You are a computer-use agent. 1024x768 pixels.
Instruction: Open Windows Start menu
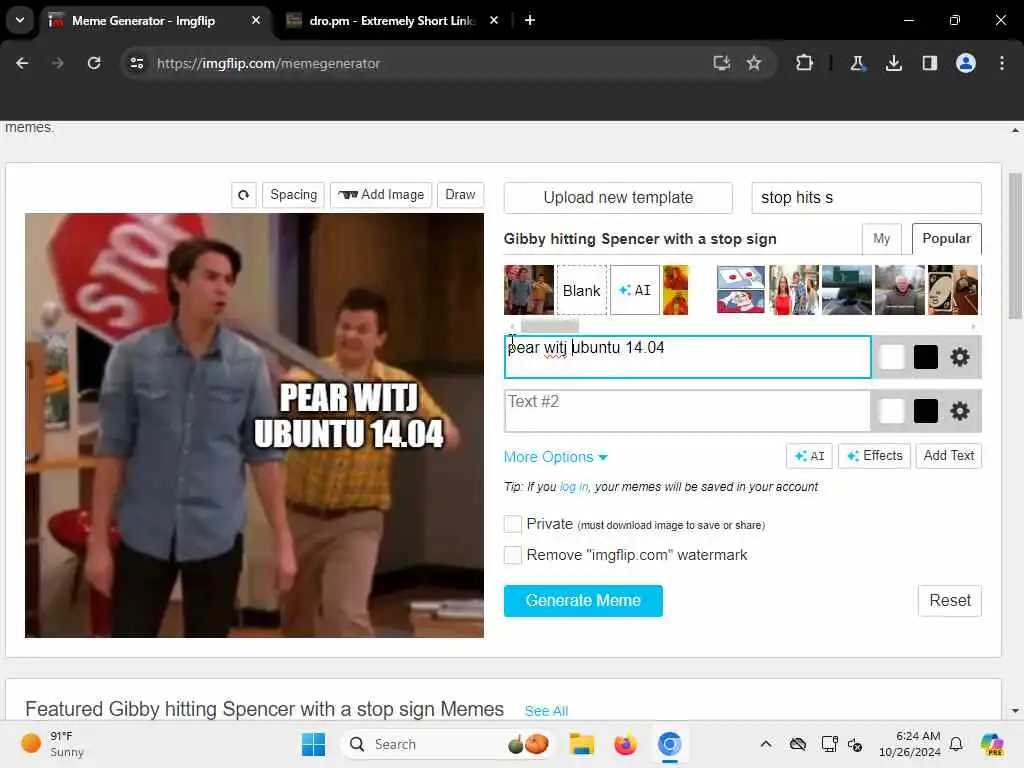313,744
